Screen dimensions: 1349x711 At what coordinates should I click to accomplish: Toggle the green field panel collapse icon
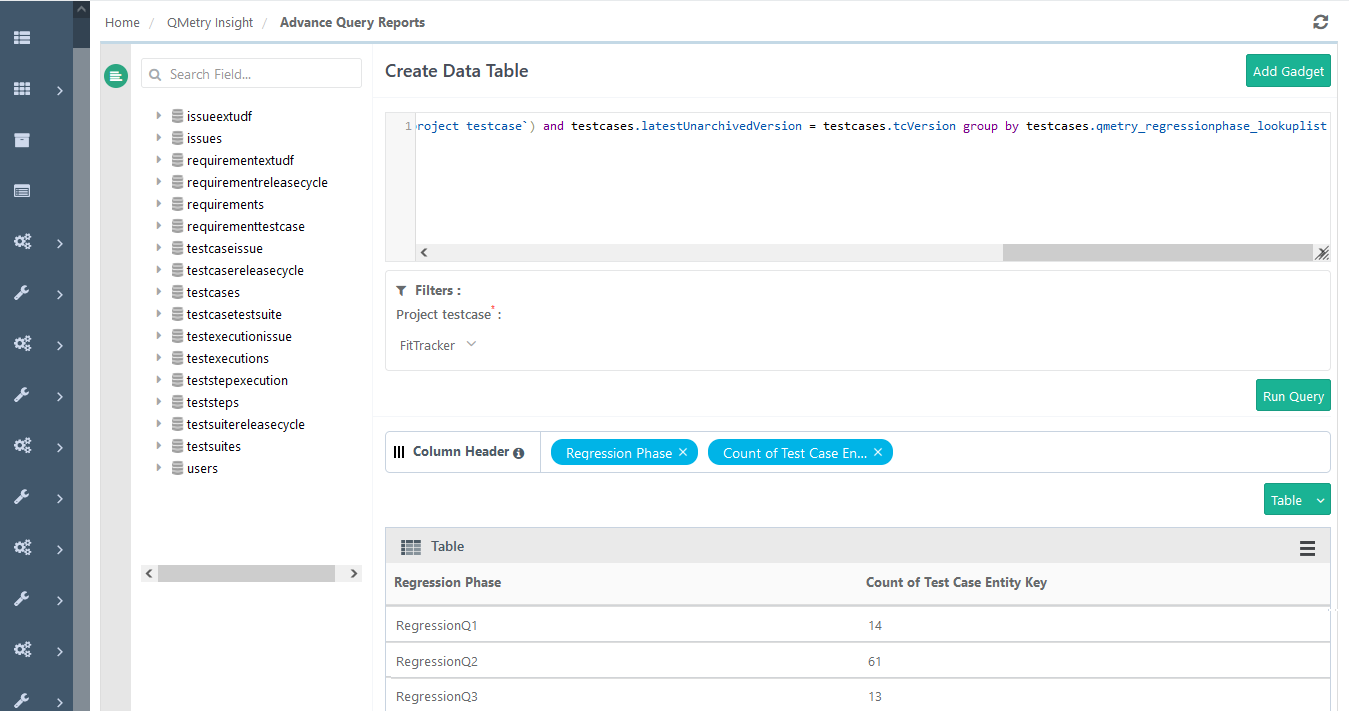[116, 75]
